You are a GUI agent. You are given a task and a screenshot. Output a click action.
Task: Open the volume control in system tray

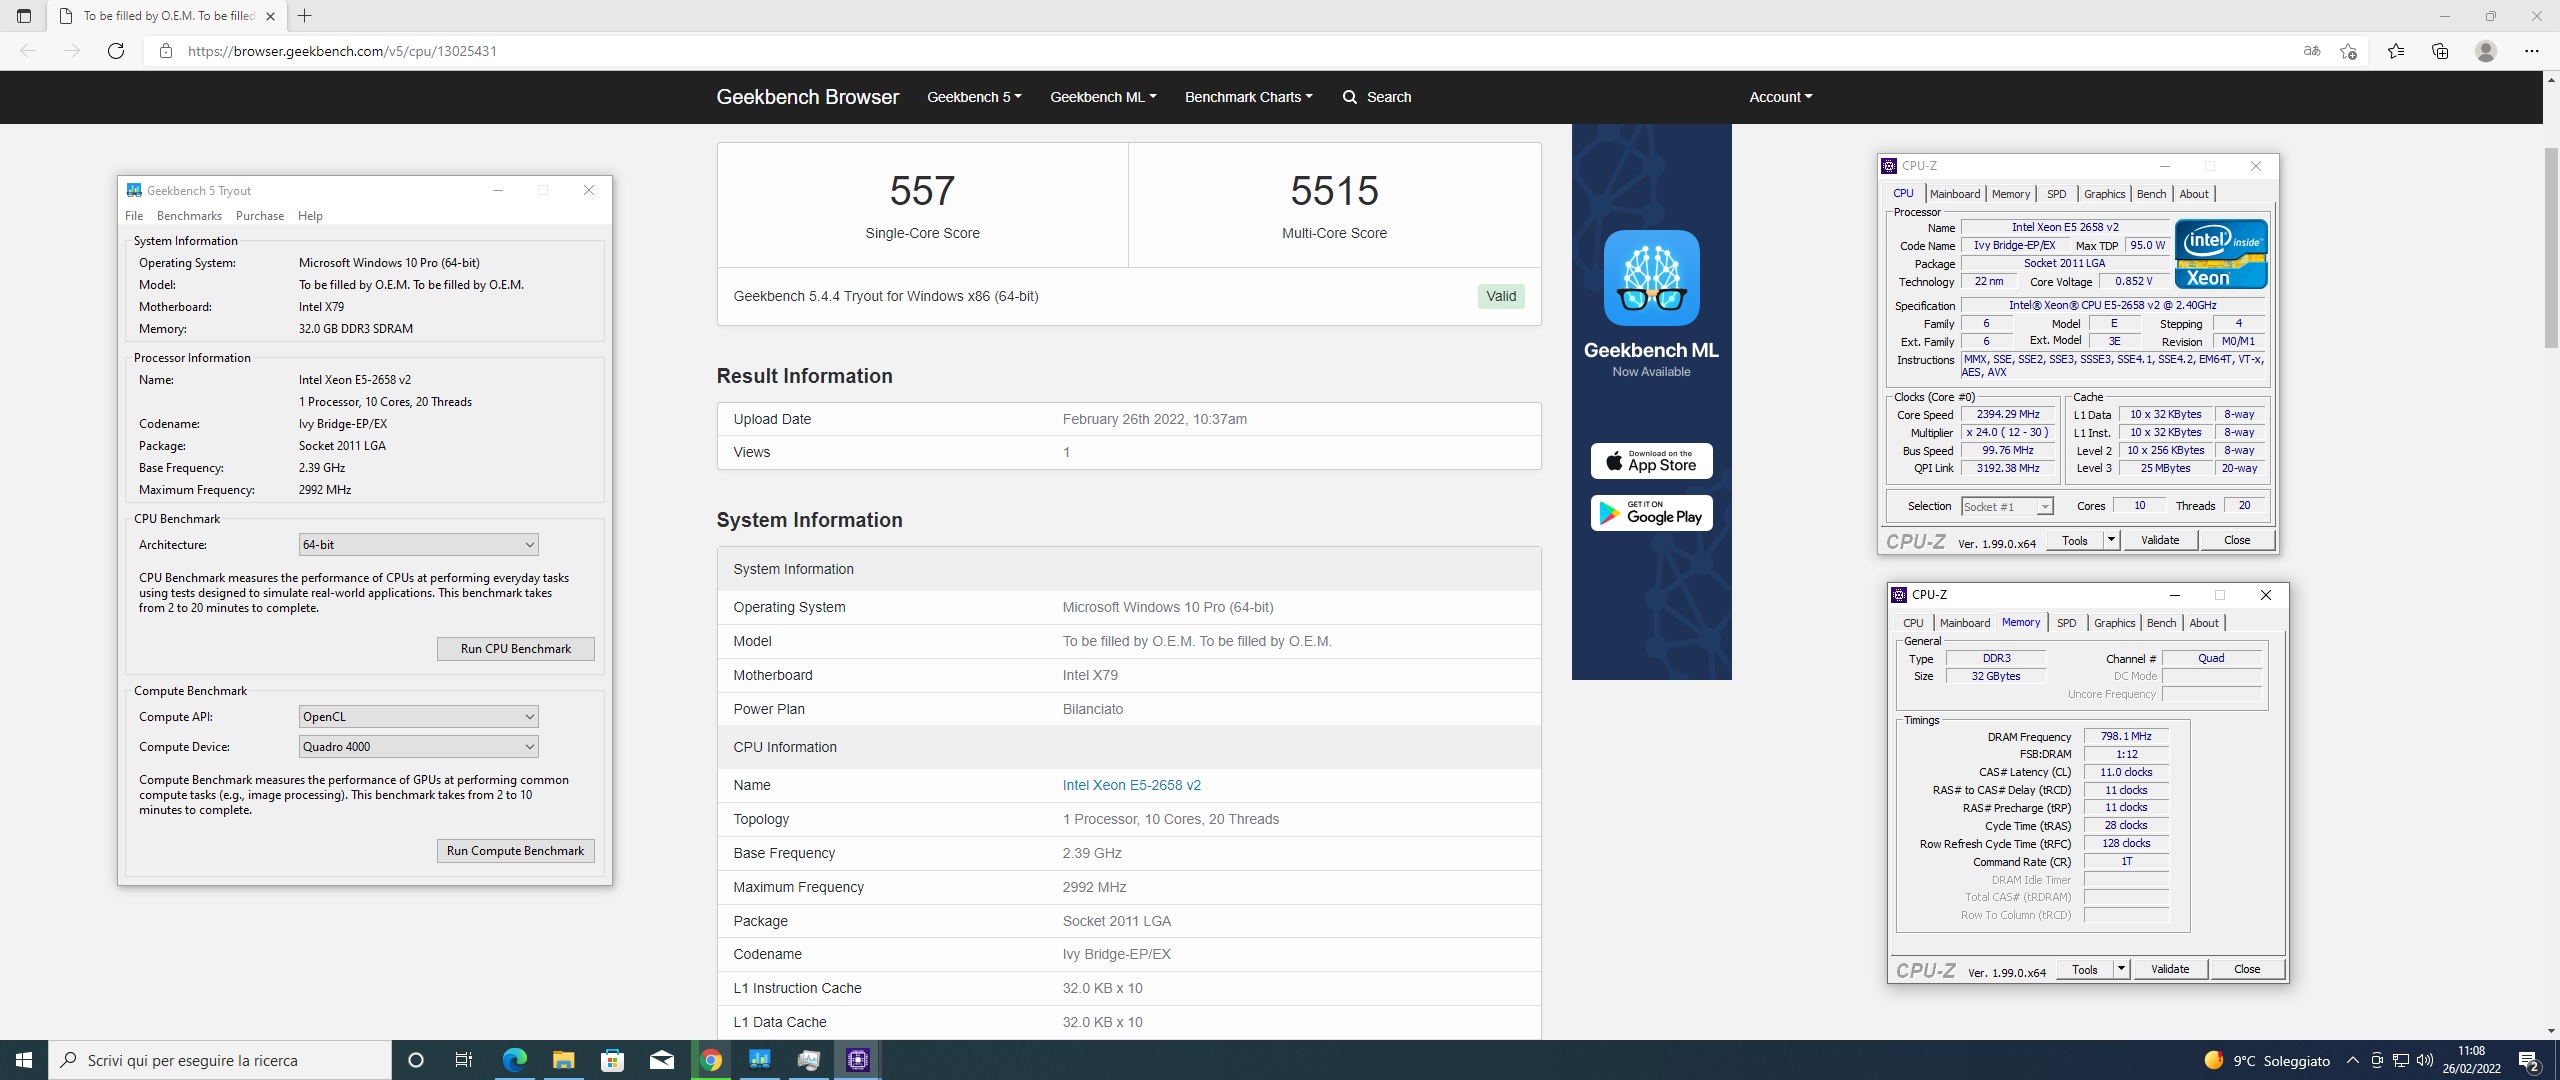point(2424,1060)
